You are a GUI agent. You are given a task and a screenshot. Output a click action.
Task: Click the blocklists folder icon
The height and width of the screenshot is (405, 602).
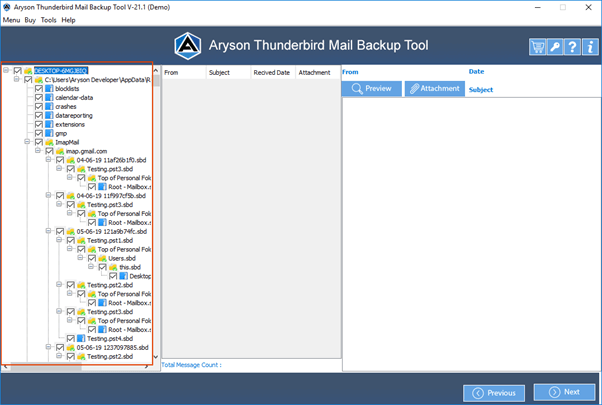pyautogui.click(x=49, y=89)
